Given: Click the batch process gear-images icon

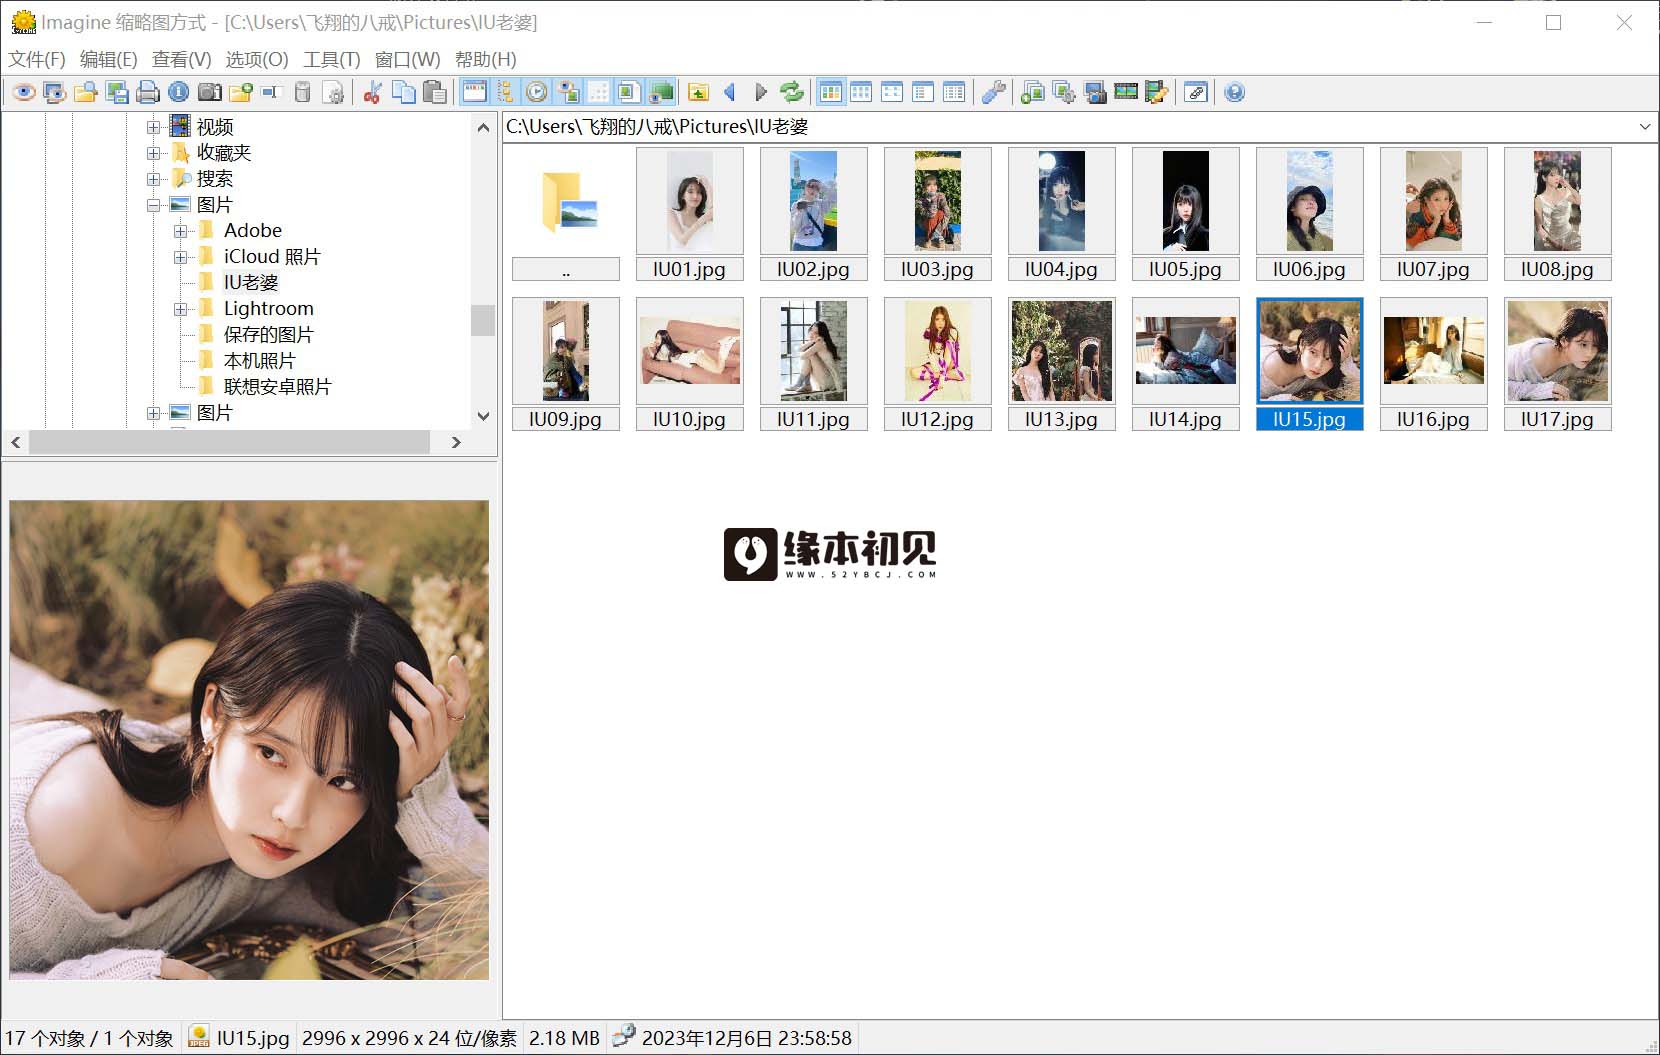Looking at the screenshot, I should click(x=1064, y=93).
